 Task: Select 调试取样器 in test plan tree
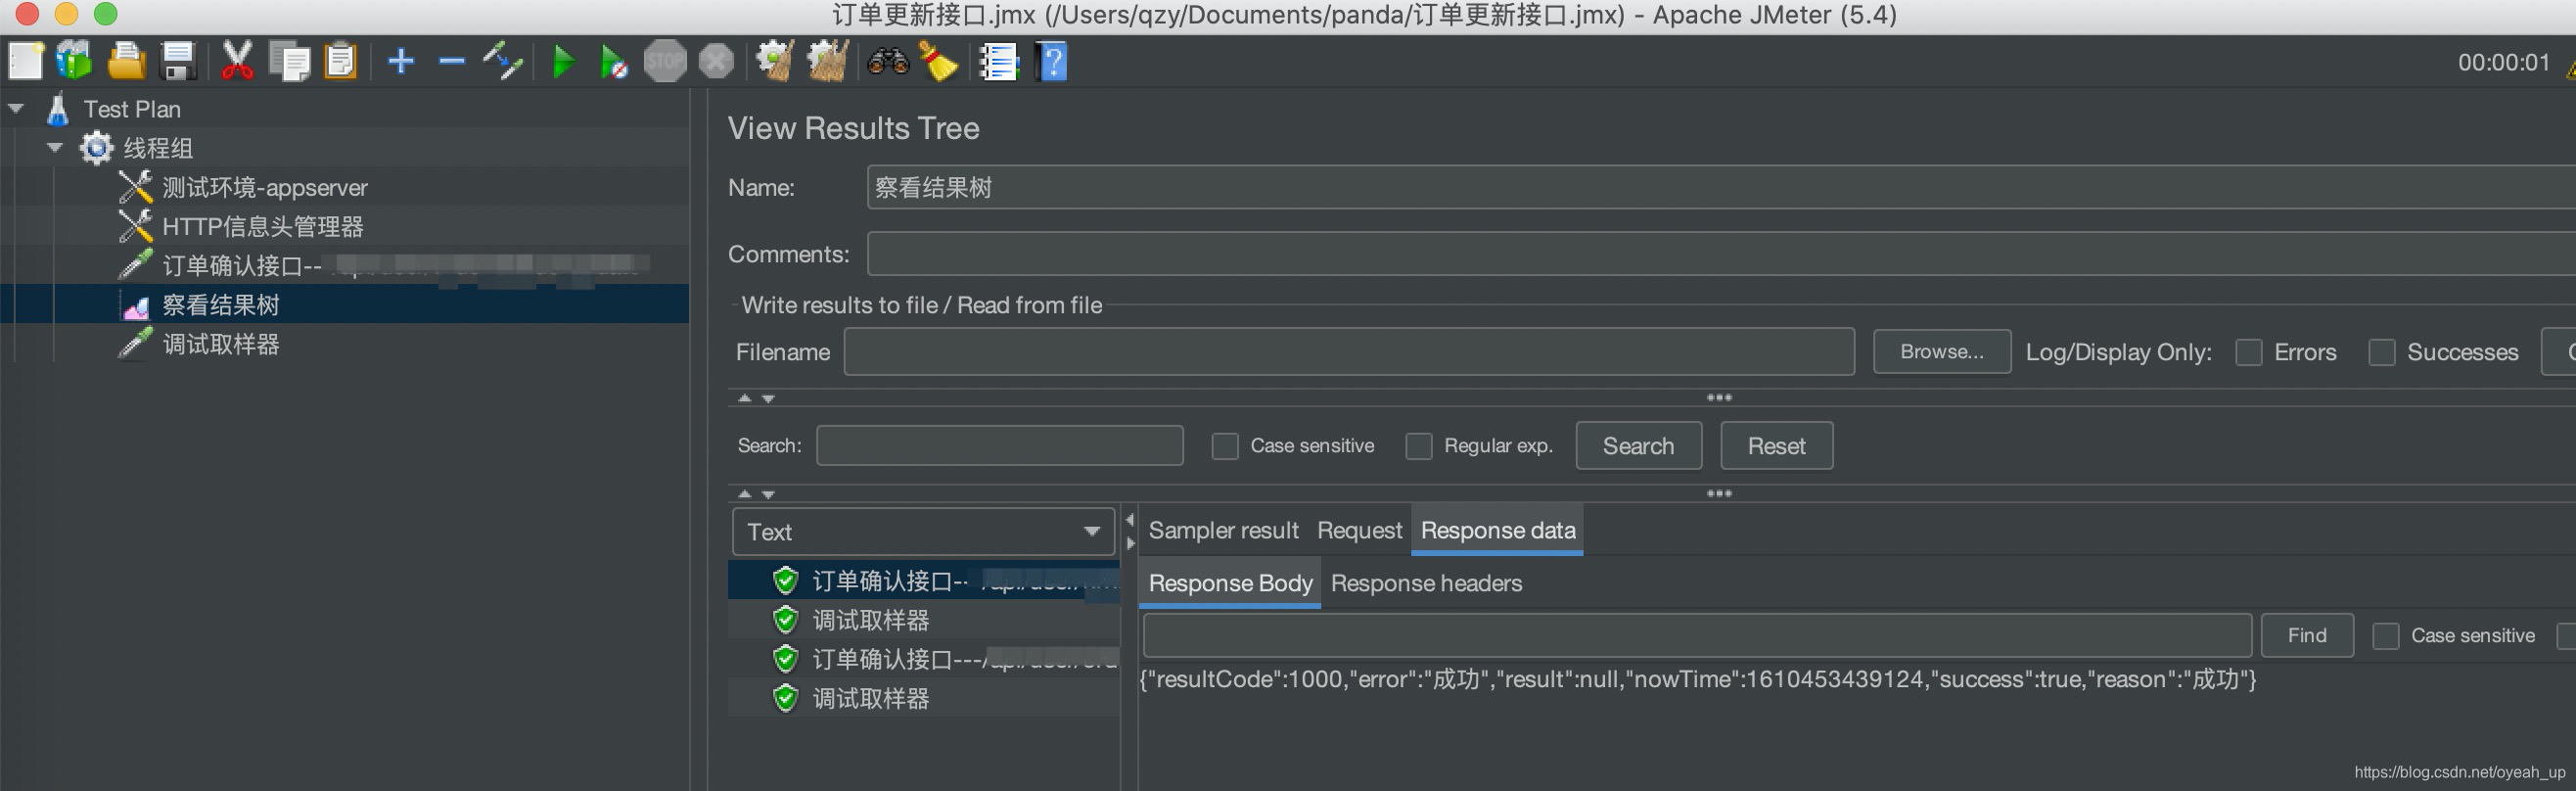(220, 344)
